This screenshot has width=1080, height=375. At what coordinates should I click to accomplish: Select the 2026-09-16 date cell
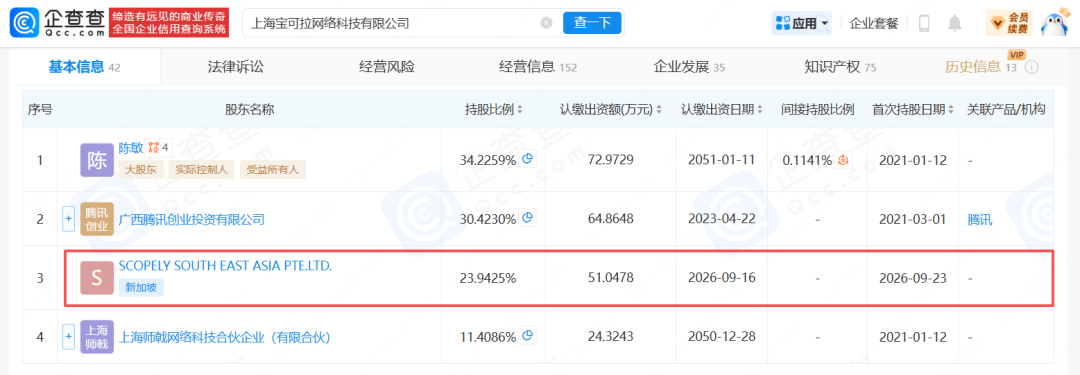tap(722, 278)
